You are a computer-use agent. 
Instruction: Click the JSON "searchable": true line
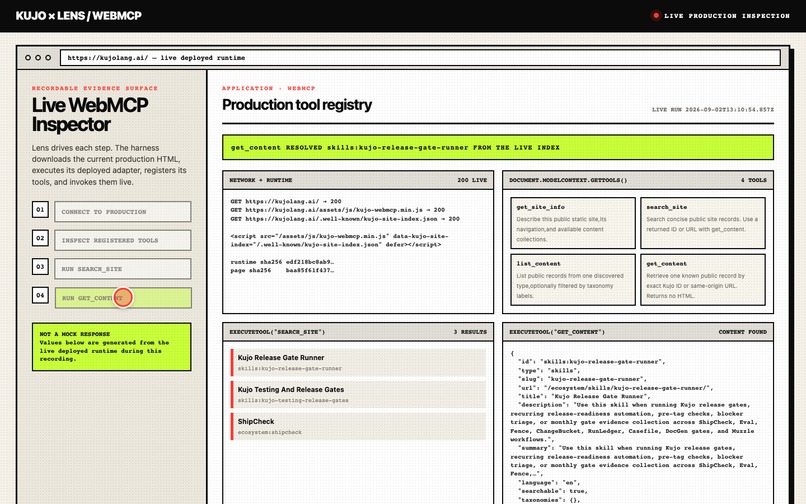(x=553, y=491)
